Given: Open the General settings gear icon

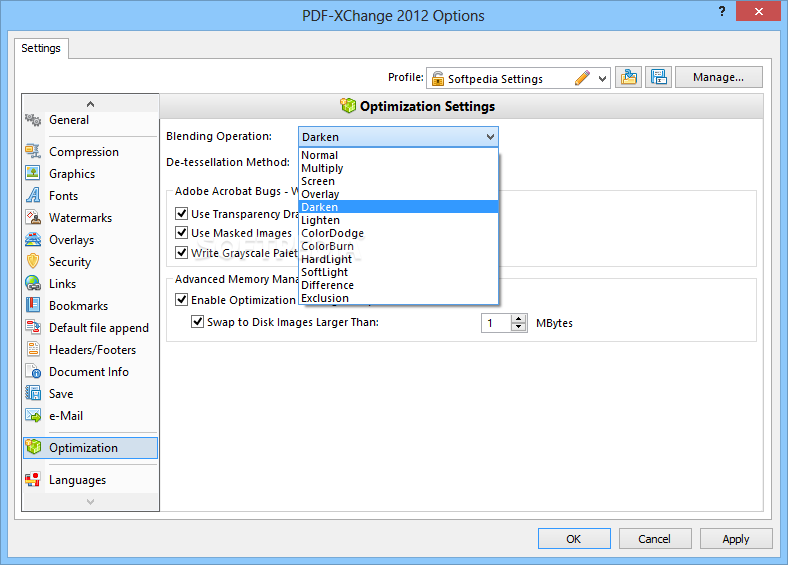Looking at the screenshot, I should click(x=33, y=120).
